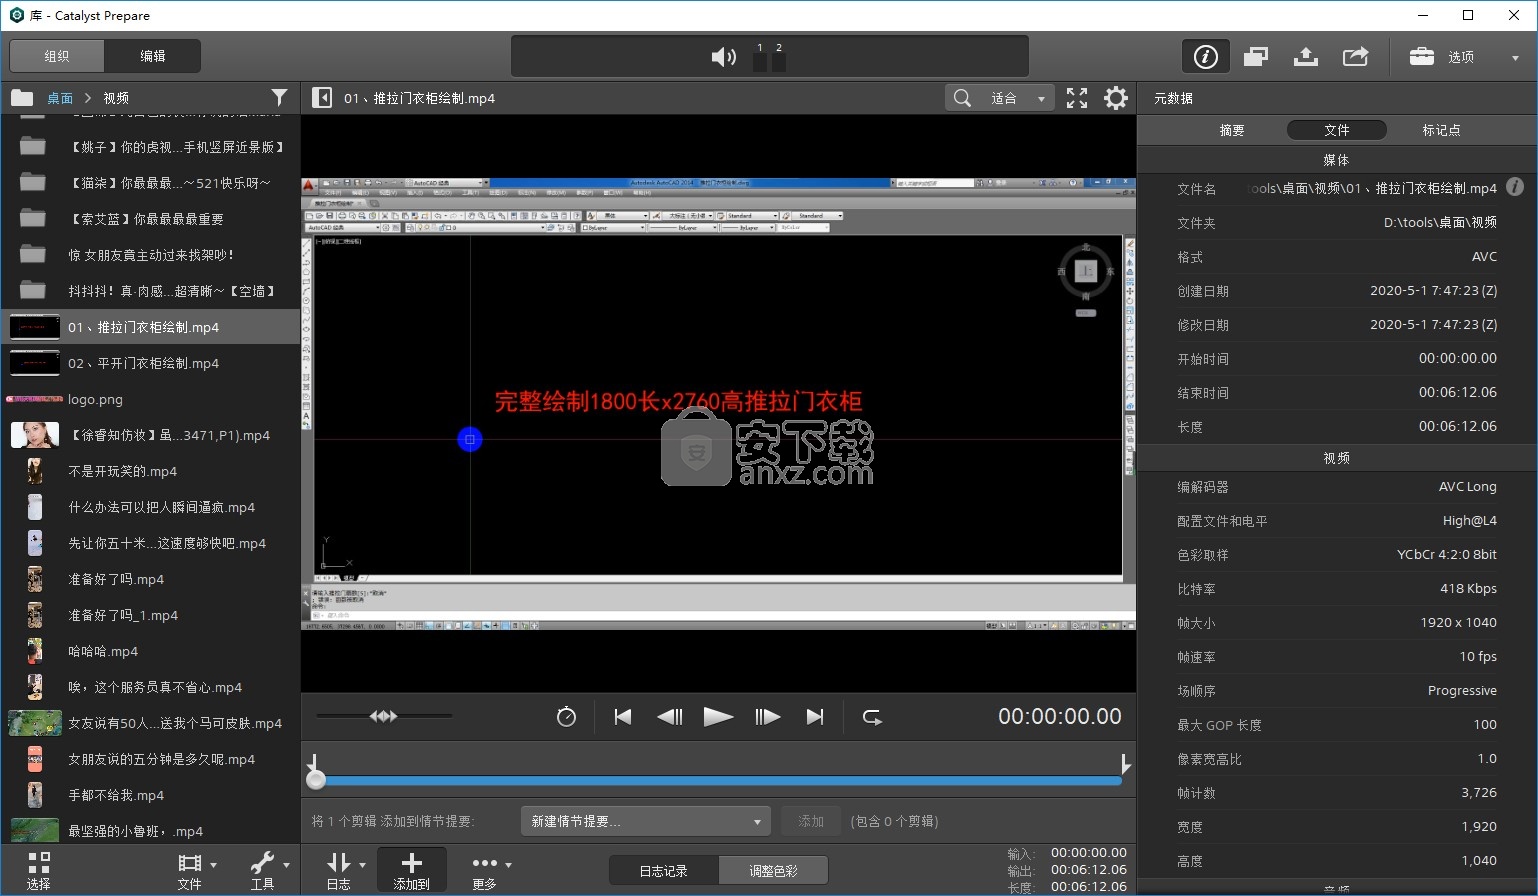Open the Tools wrench dropdown
Viewport: 1538px width, 896px height.
point(269,870)
